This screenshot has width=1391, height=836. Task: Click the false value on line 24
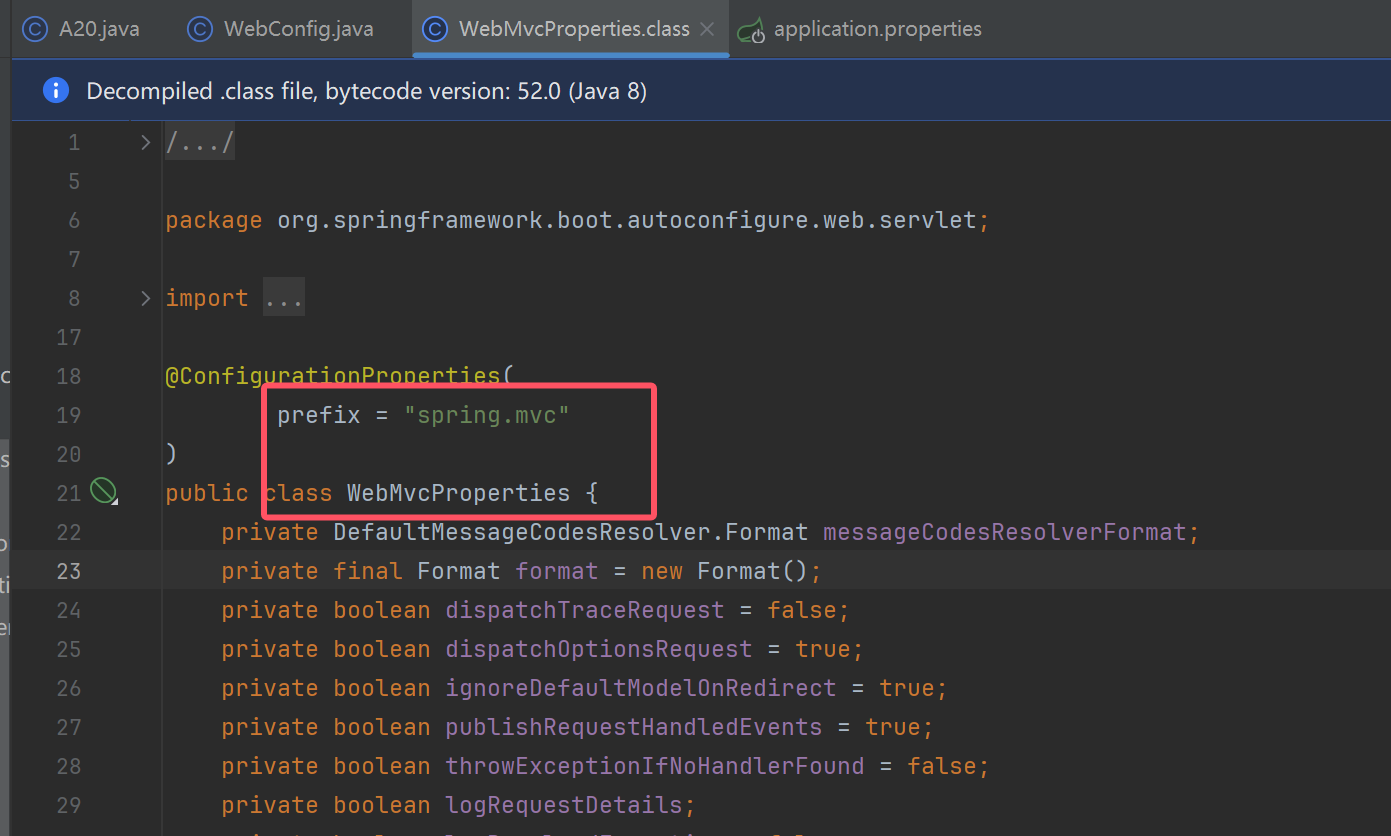pos(801,610)
